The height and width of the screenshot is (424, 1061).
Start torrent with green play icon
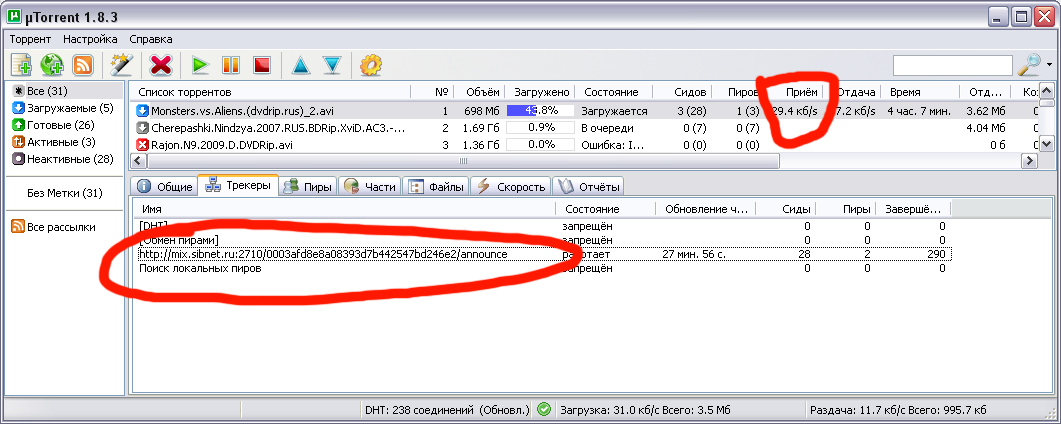tap(200, 65)
